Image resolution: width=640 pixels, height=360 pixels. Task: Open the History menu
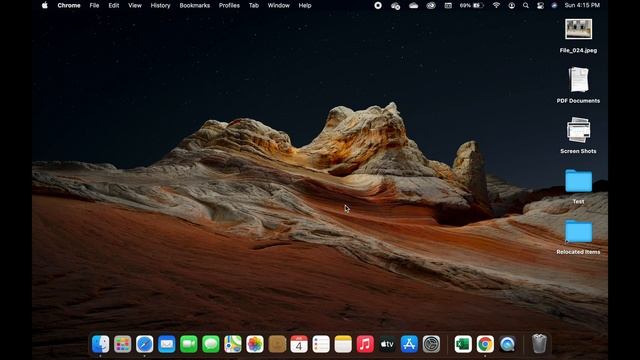tap(160, 5)
